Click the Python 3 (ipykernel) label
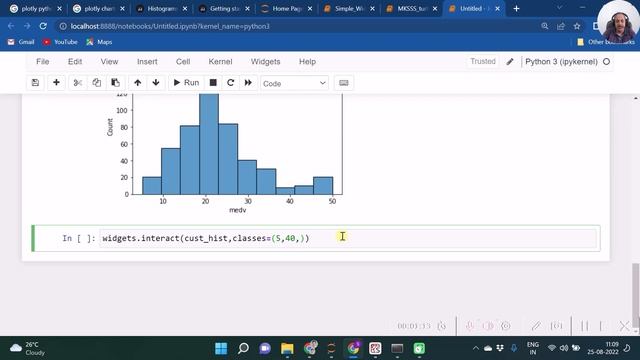The height and width of the screenshot is (360, 640). pos(561,62)
